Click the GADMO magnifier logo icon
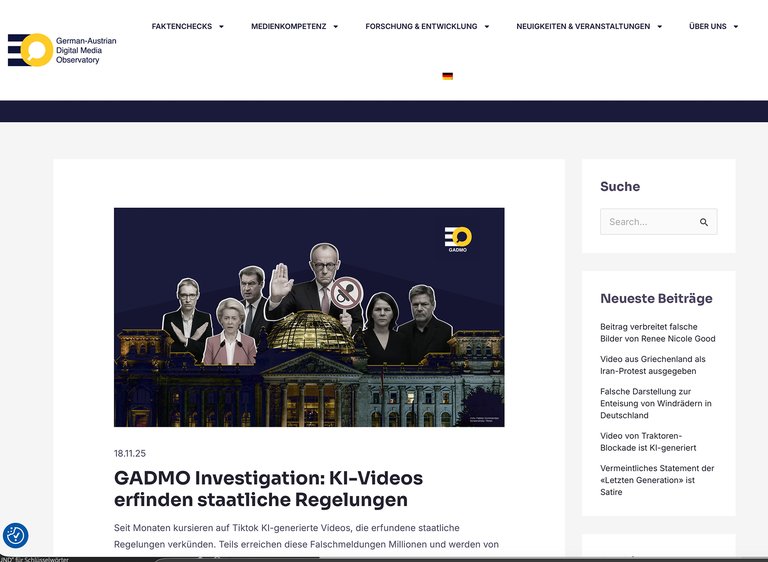 tap(30, 50)
